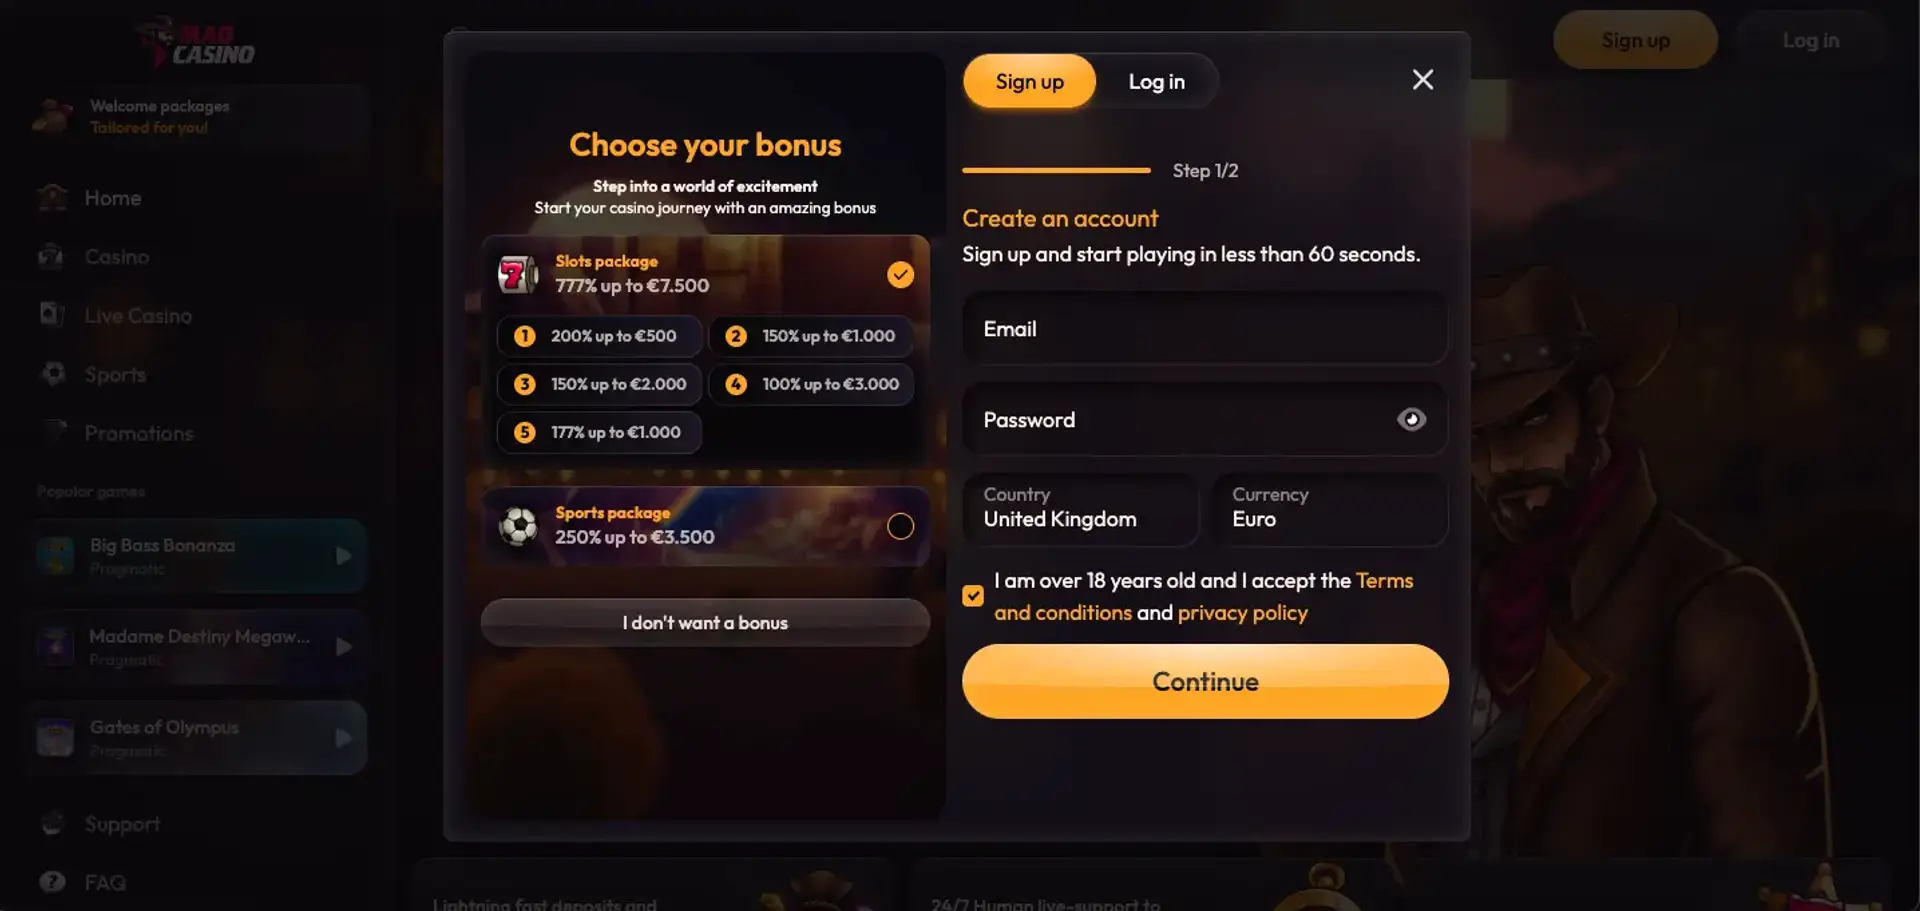
Task: Close the sign-up dialog with X
Action: 1422,80
